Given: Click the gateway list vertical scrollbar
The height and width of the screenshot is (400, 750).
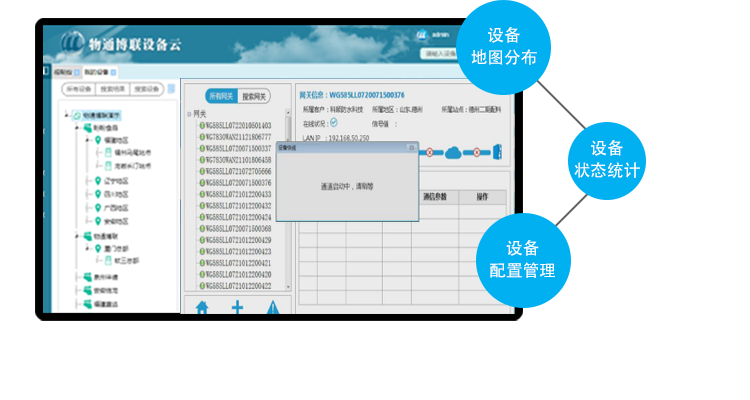Looking at the screenshot, I should click(x=289, y=200).
